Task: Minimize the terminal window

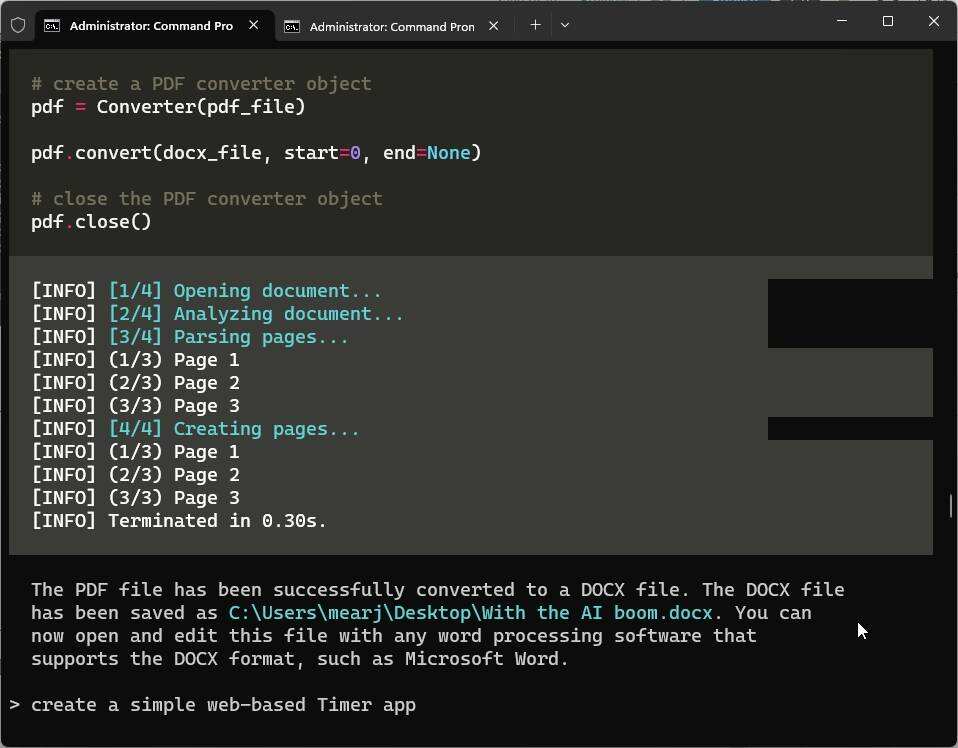Action: (841, 21)
